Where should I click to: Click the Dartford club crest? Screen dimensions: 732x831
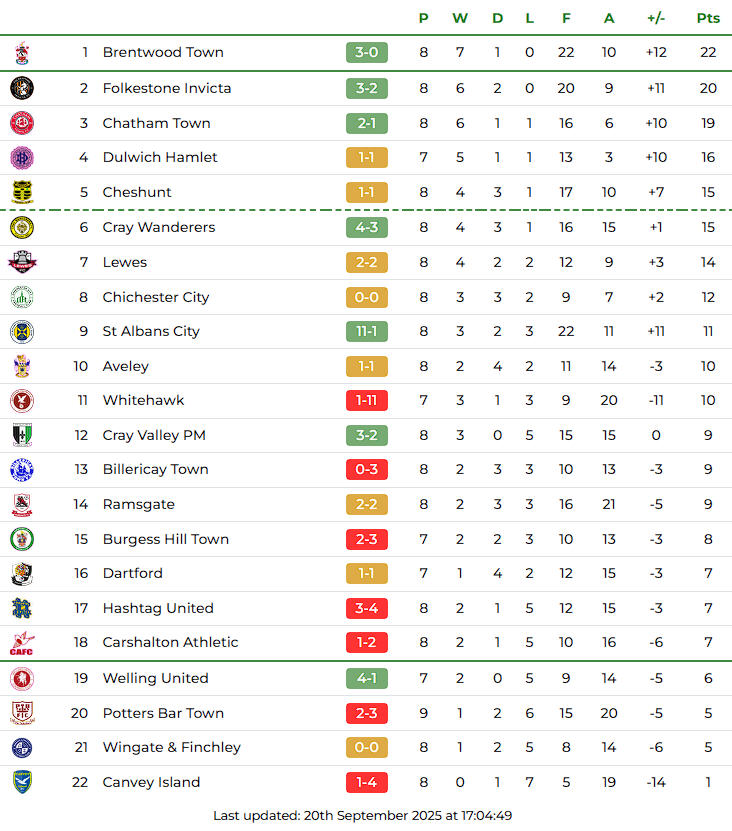click(22, 573)
